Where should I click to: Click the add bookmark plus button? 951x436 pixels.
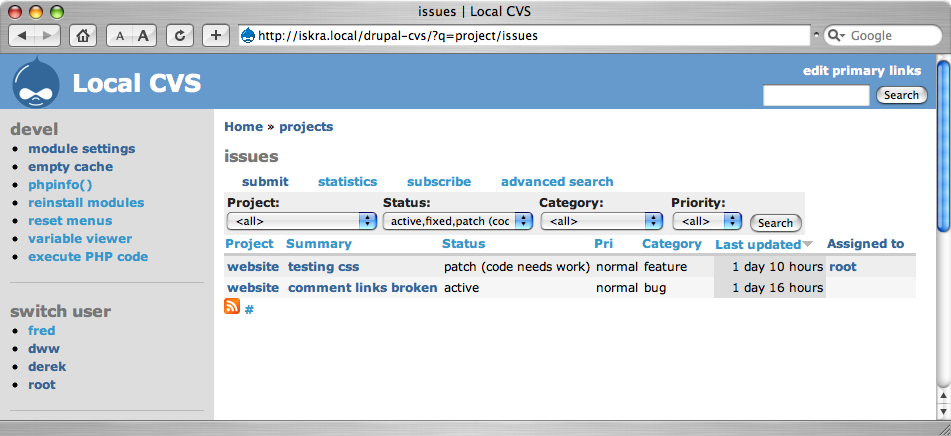click(216, 35)
